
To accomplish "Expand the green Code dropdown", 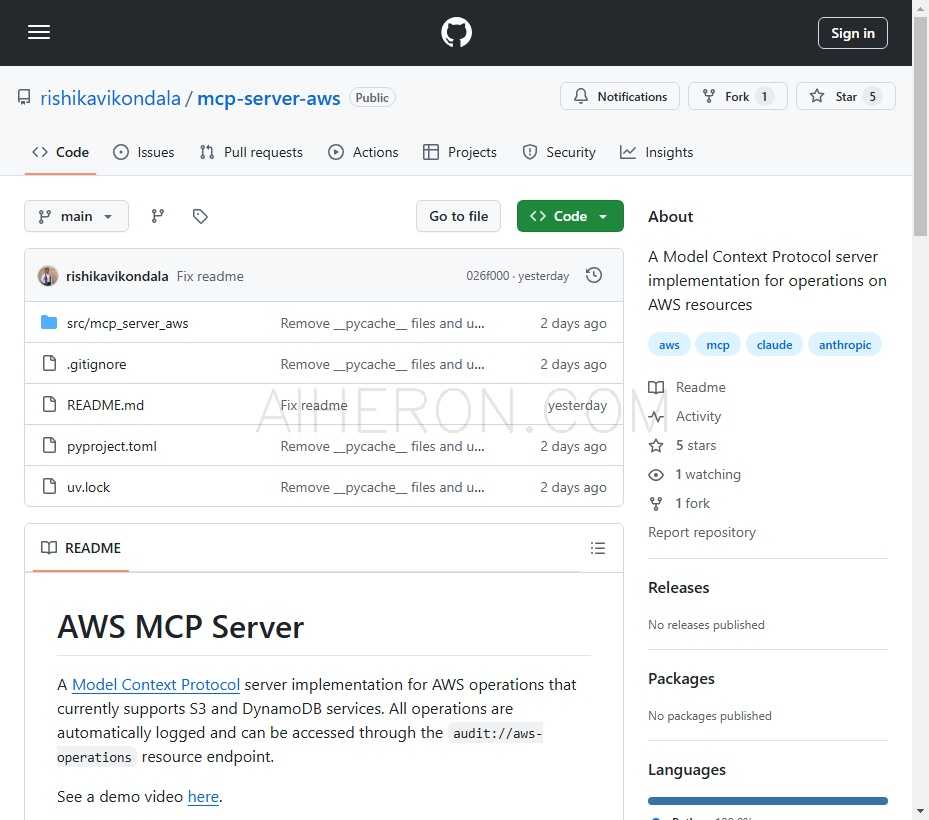I will click(x=570, y=216).
